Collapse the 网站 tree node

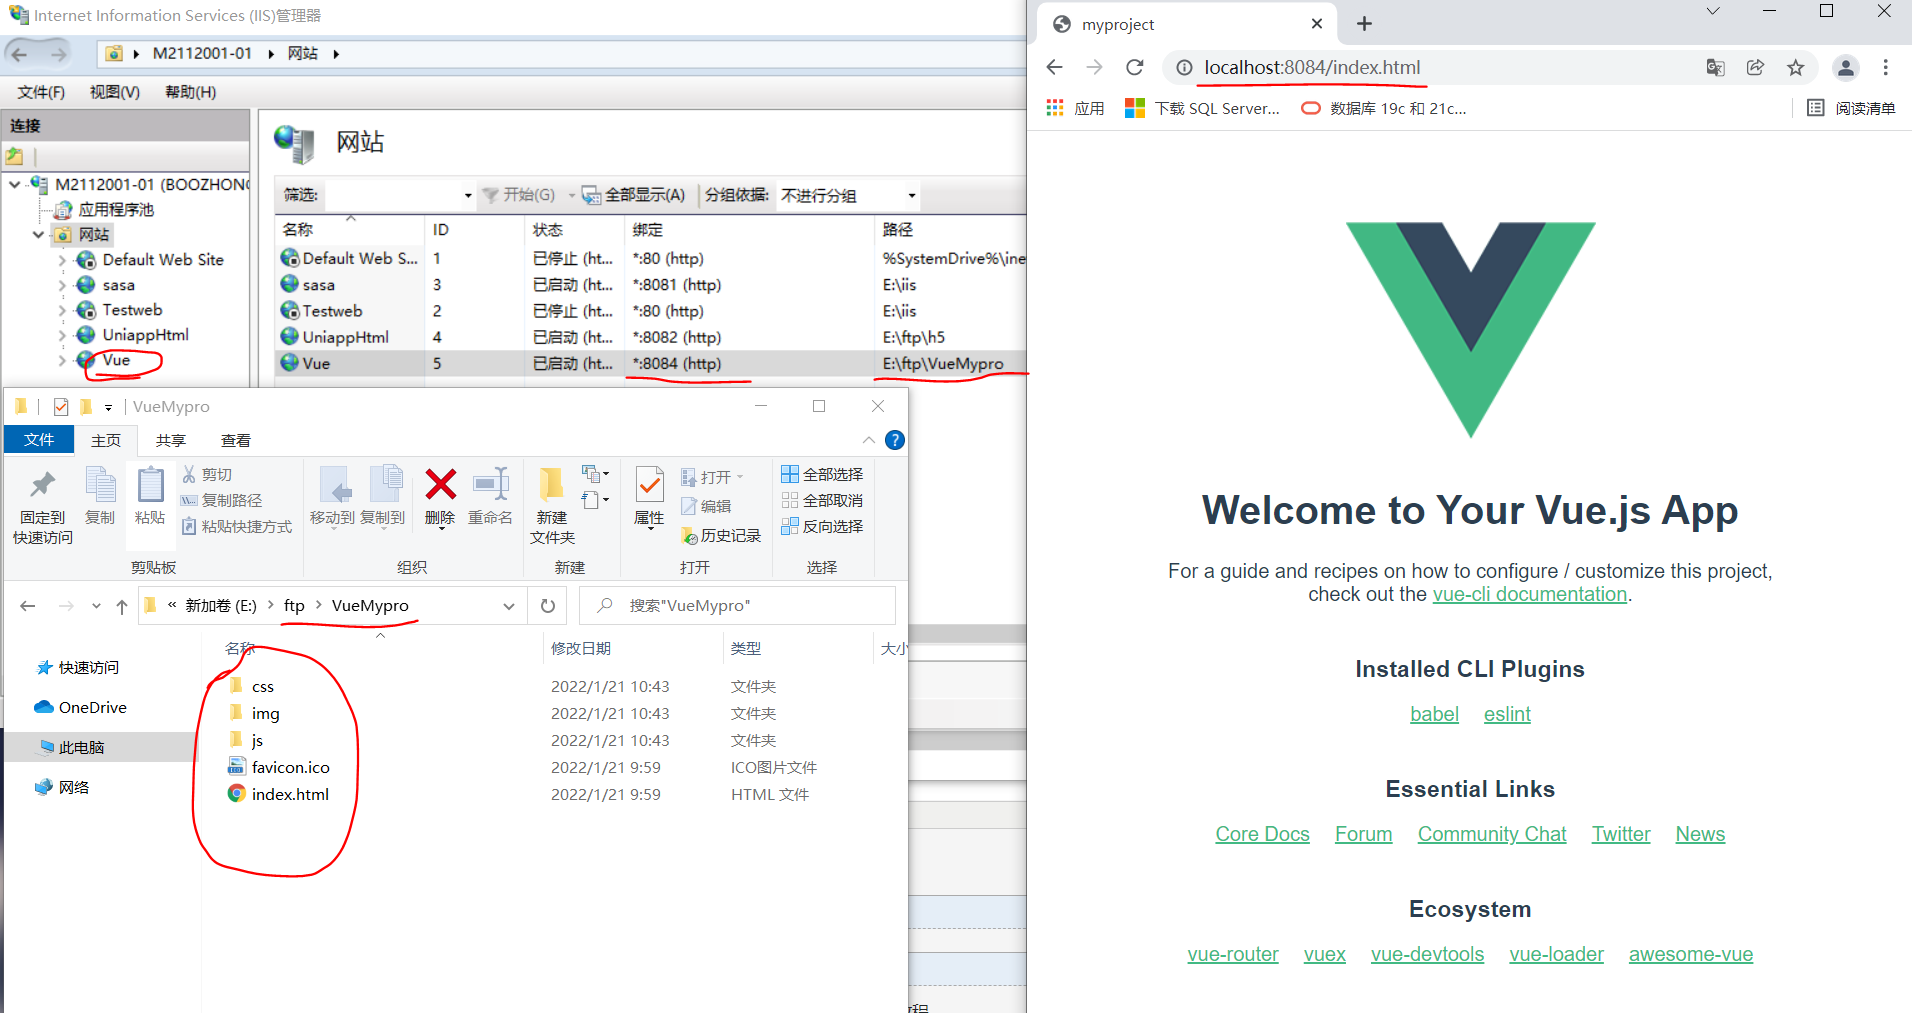pos(38,234)
